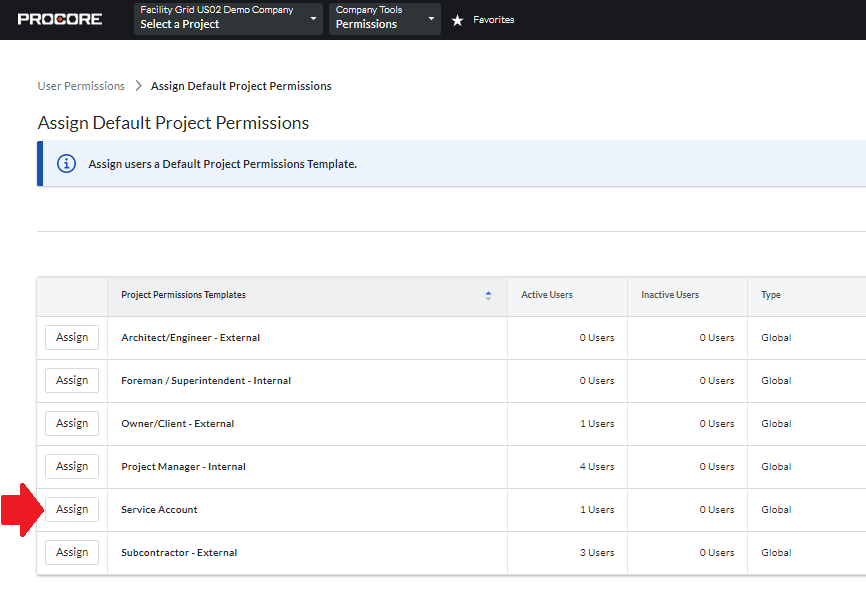Click the PROCORE logo

click(59, 18)
